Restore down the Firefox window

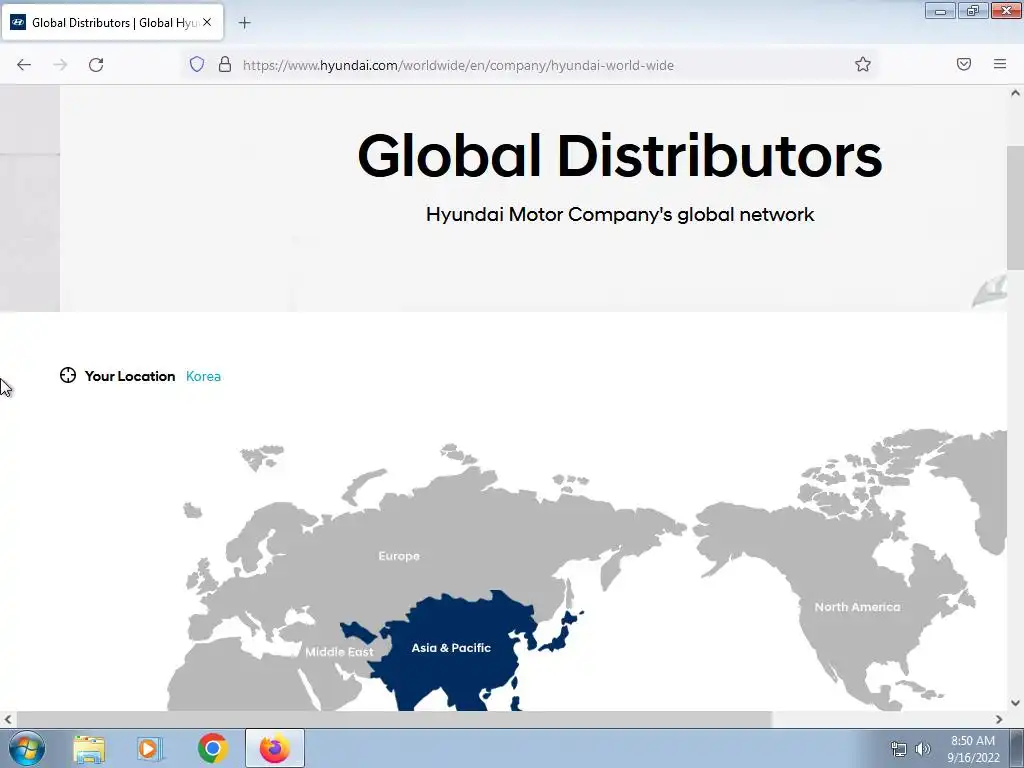[973, 10]
